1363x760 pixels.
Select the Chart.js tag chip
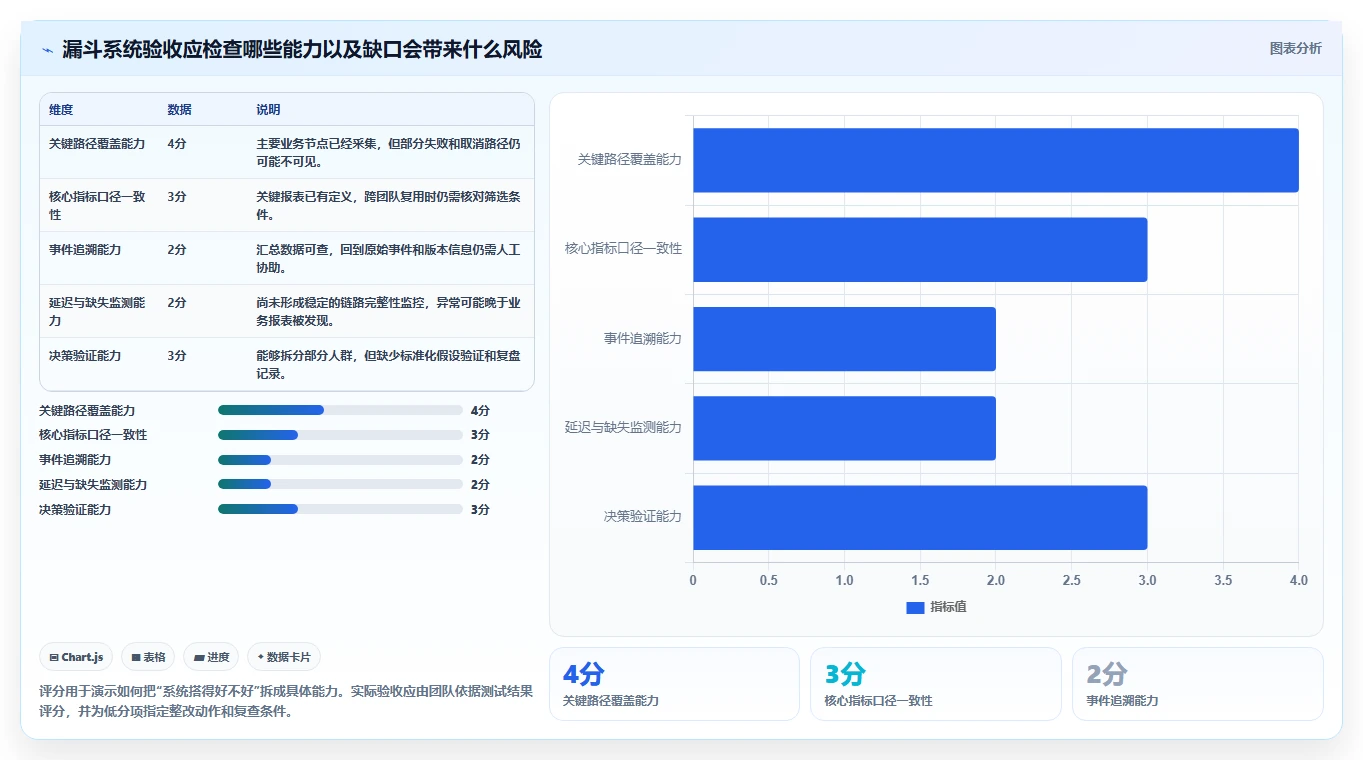[x=77, y=657]
